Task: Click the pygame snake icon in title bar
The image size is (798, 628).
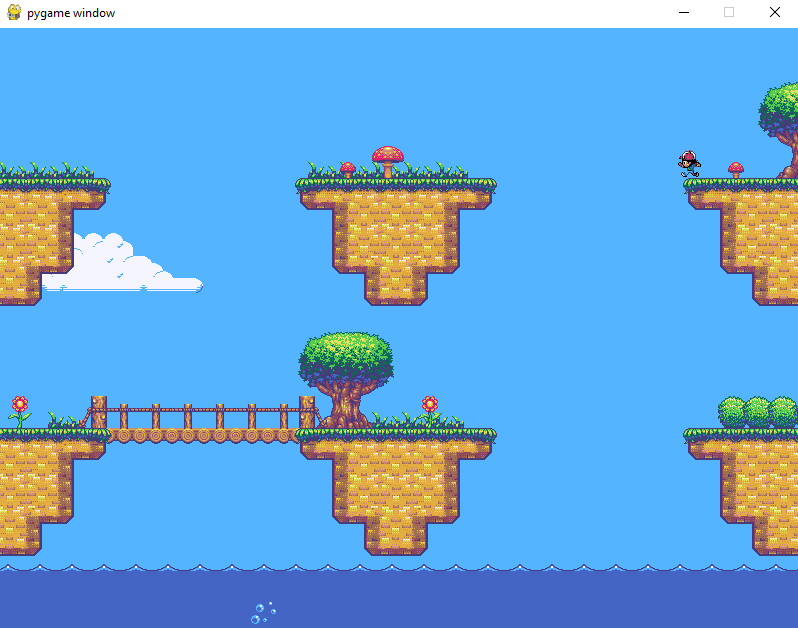Action: pyautogui.click(x=14, y=13)
